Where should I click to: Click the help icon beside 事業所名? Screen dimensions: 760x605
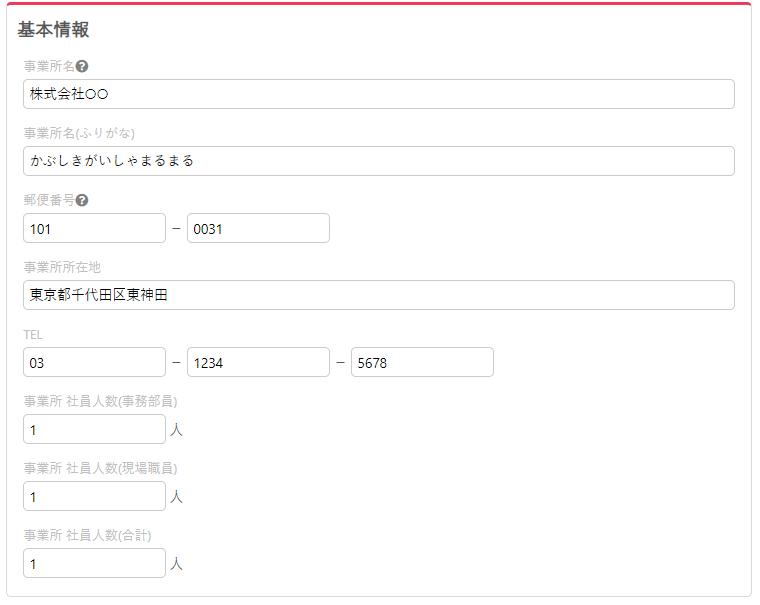point(82,66)
